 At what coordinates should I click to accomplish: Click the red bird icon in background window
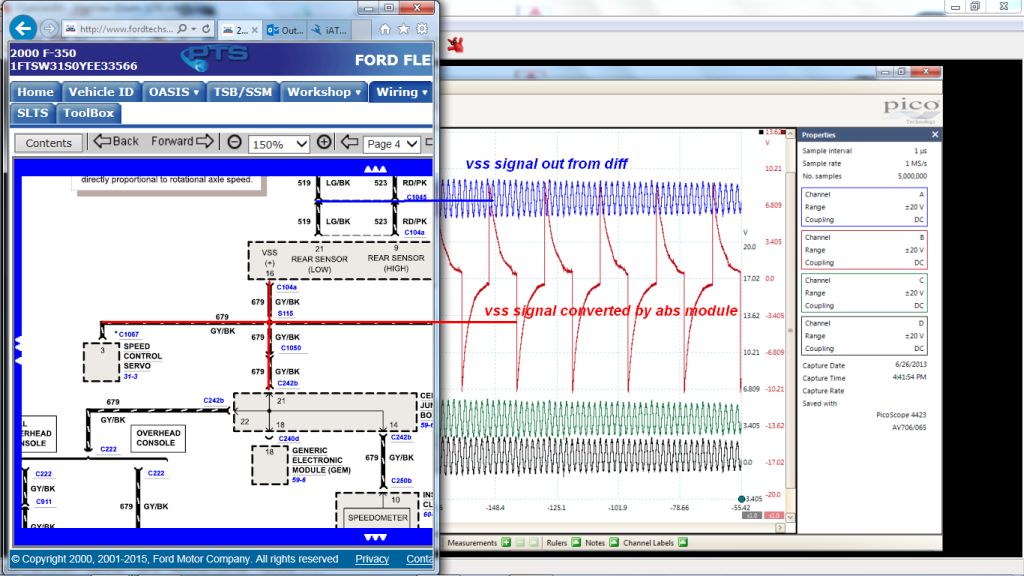[x=455, y=45]
